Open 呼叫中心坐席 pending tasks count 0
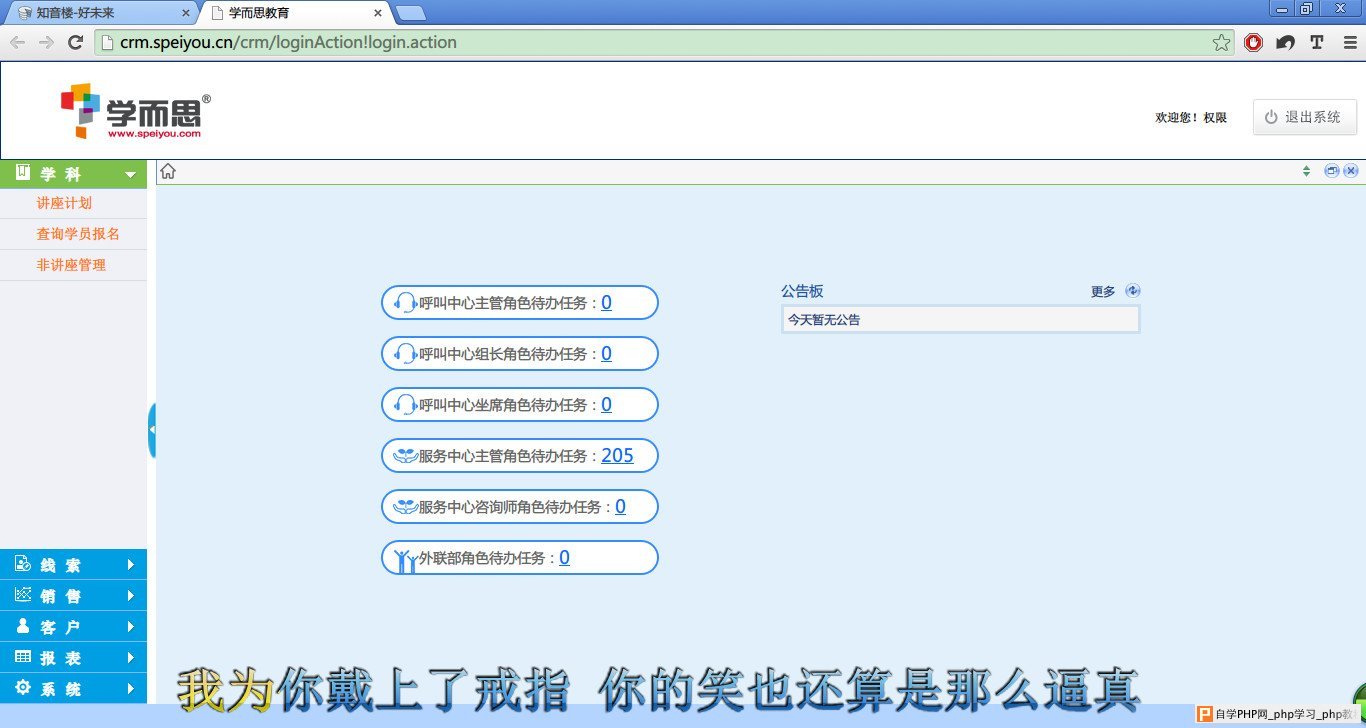 [x=607, y=405]
